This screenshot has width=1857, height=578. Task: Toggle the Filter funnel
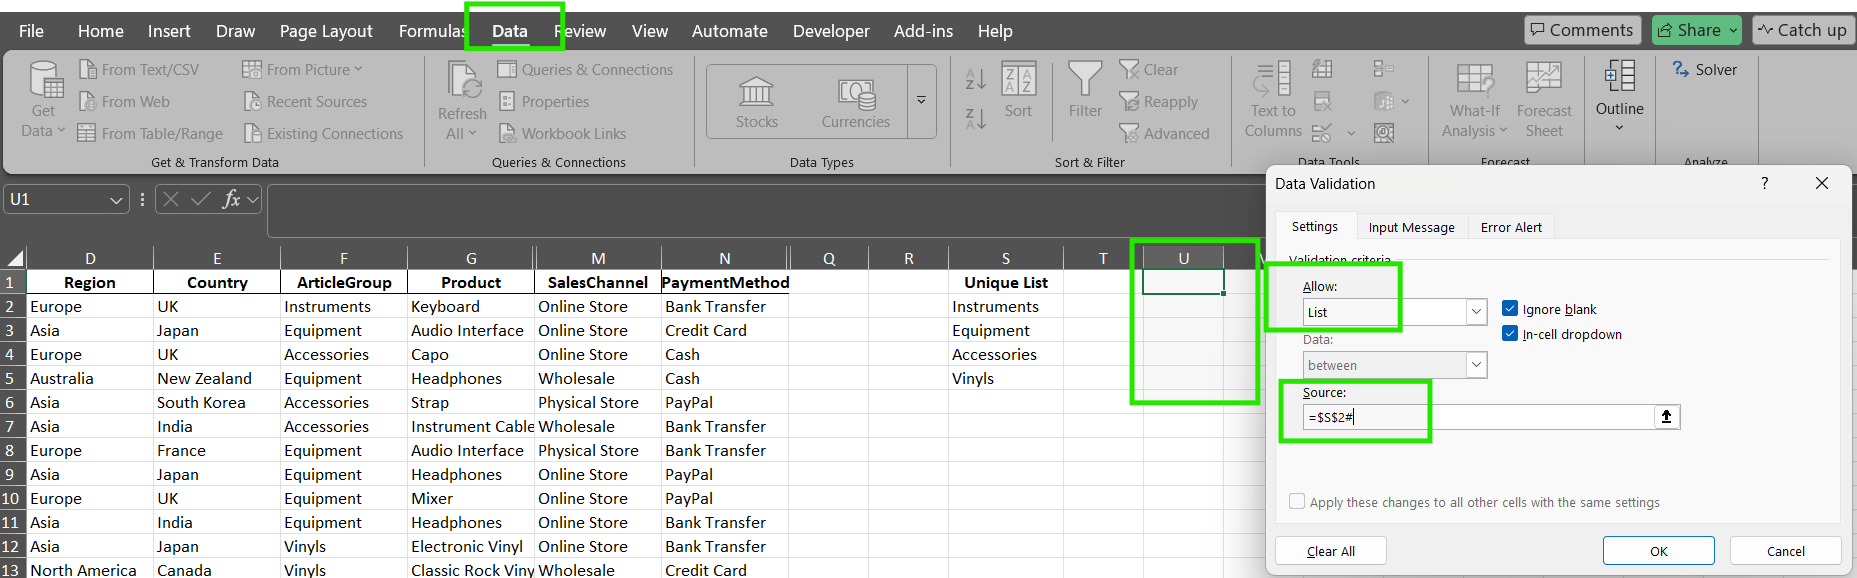(x=1085, y=90)
